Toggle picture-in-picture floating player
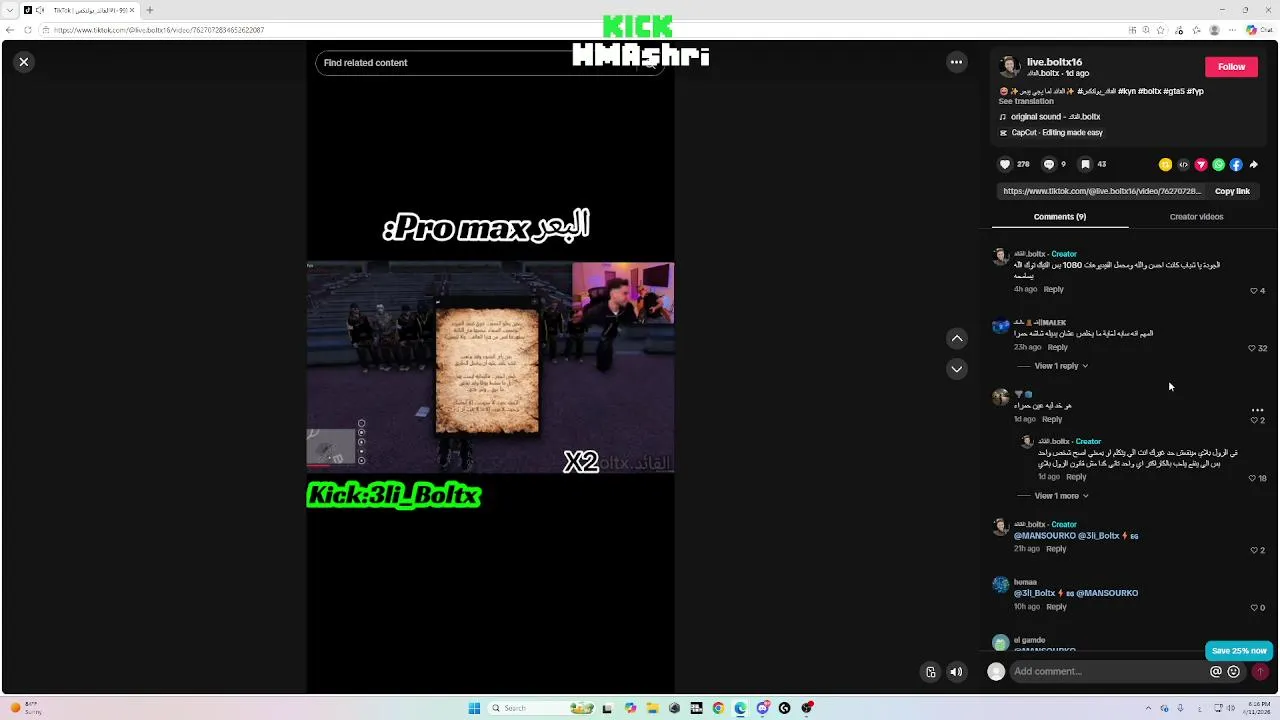The width and height of the screenshot is (1280, 720). [x=931, y=672]
